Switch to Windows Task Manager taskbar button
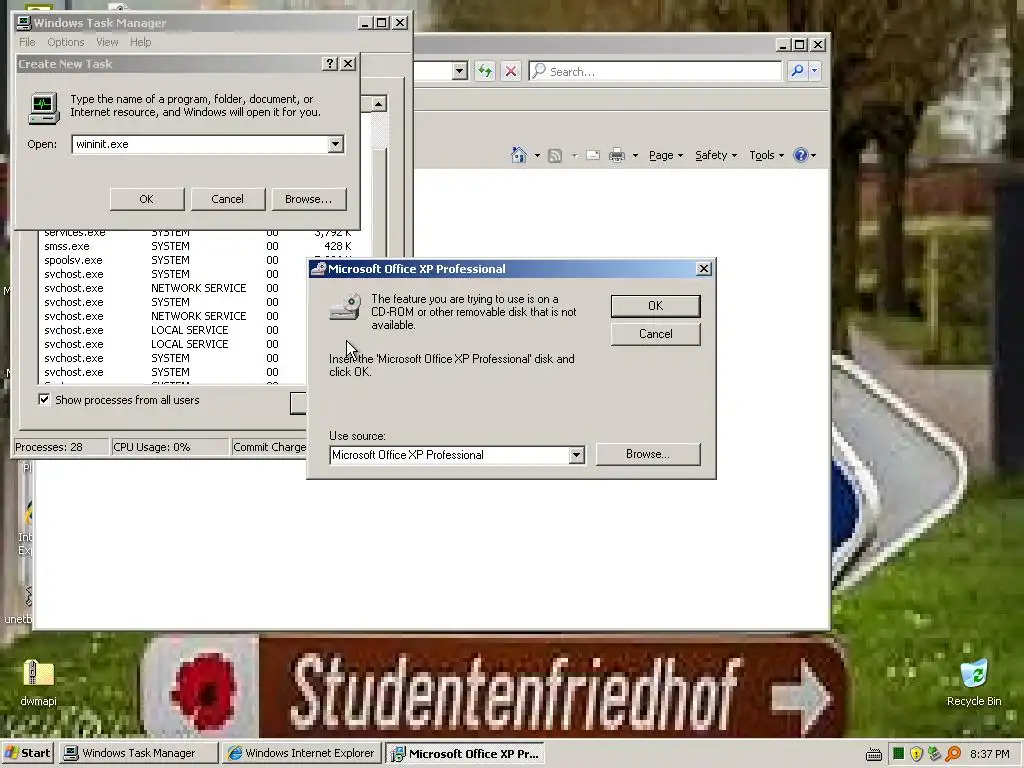 click(138, 753)
